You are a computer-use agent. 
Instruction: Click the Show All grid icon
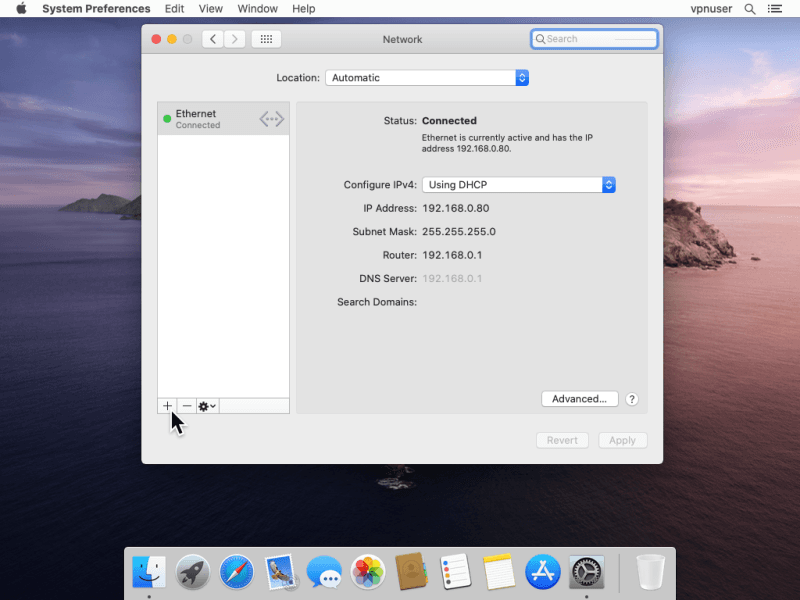pyautogui.click(x=266, y=39)
